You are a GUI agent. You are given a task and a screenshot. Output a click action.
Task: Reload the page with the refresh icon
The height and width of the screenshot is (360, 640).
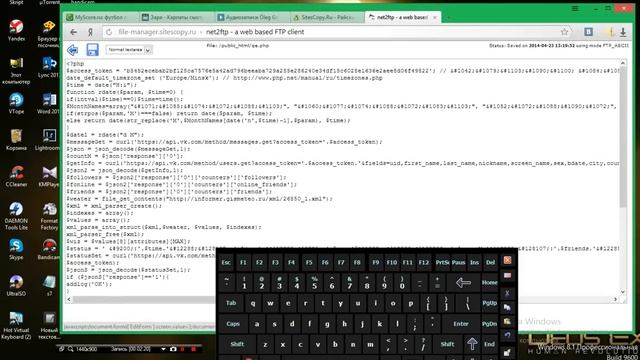click(109, 32)
